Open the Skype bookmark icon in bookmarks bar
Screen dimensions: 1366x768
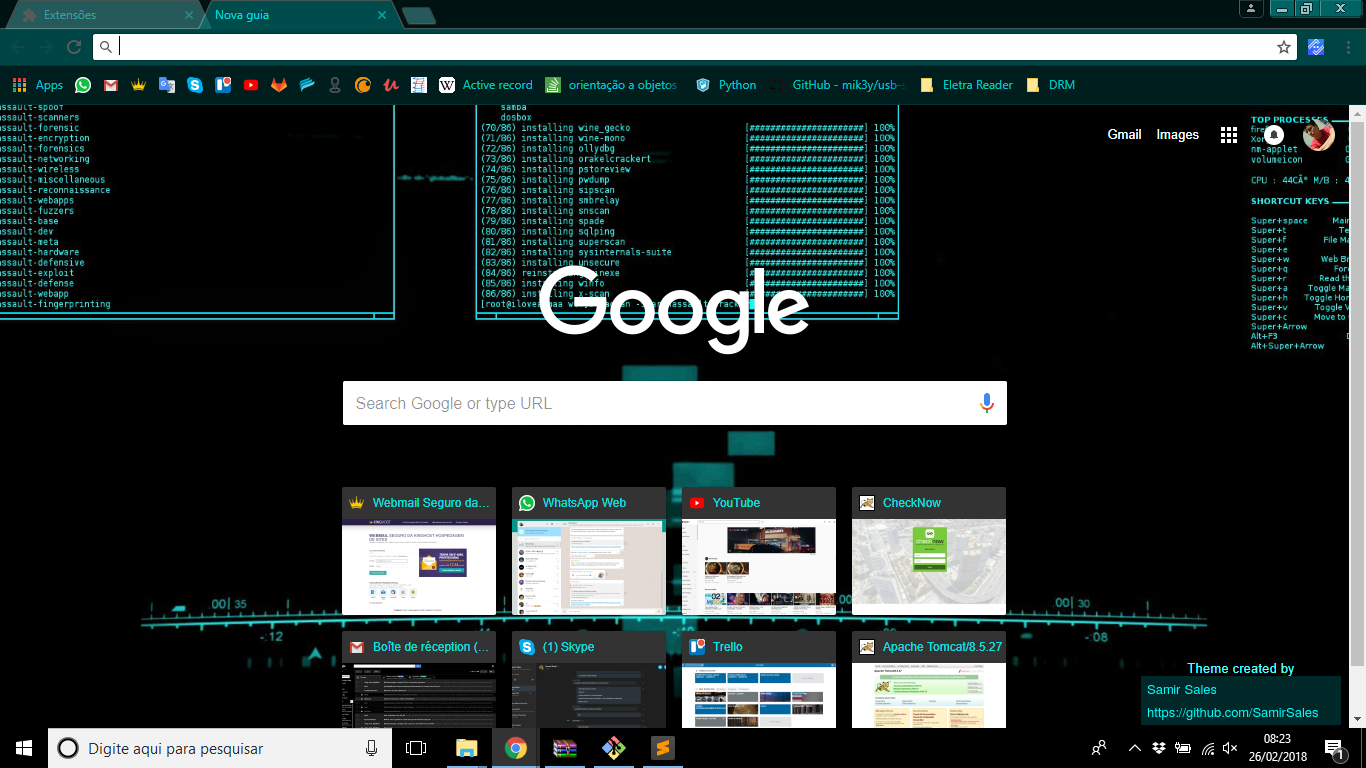click(195, 85)
